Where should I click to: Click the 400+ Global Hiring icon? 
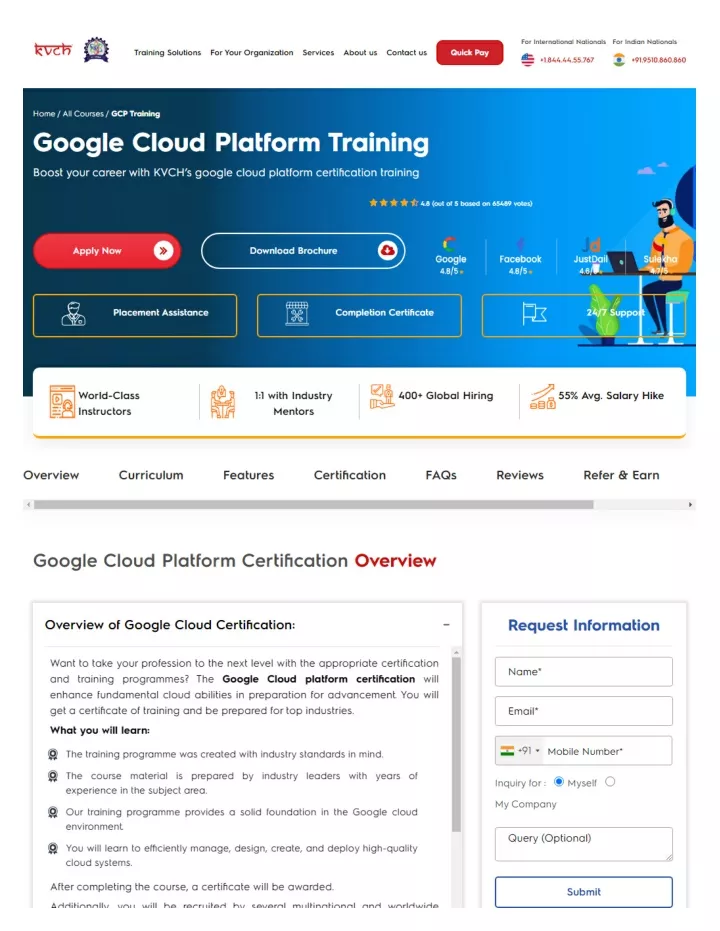pyautogui.click(x=382, y=396)
